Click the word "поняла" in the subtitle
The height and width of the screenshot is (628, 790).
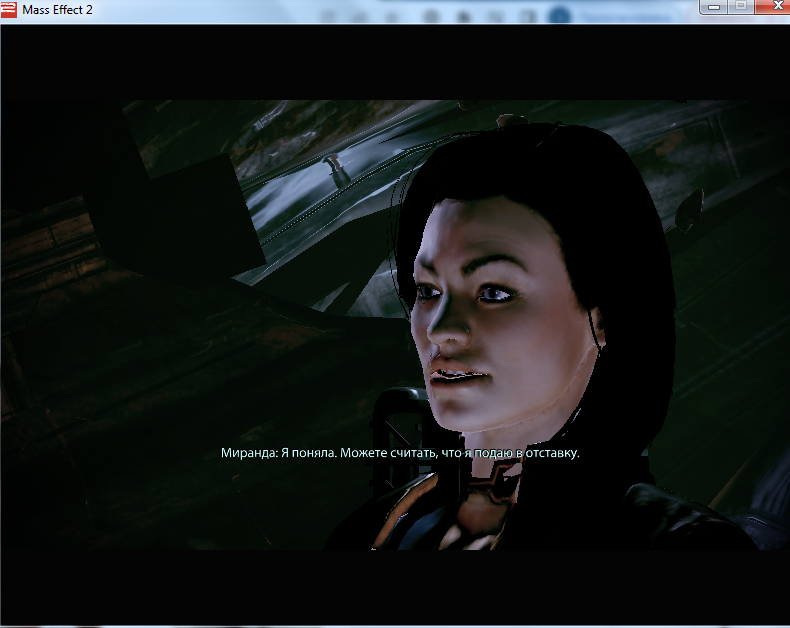pyautogui.click(x=310, y=453)
